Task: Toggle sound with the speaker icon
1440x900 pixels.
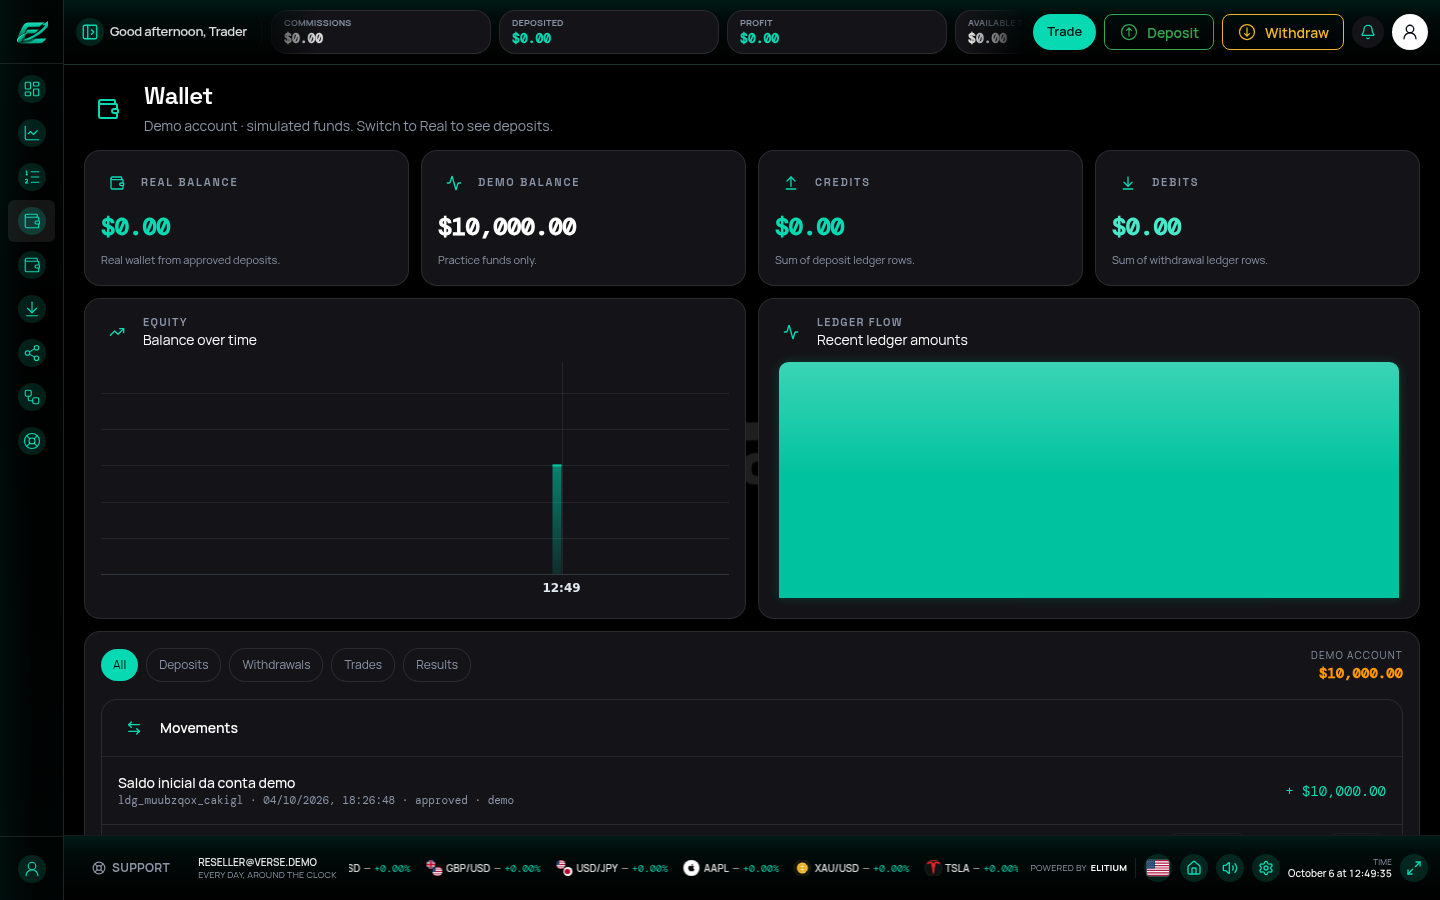Action: pos(1230,868)
